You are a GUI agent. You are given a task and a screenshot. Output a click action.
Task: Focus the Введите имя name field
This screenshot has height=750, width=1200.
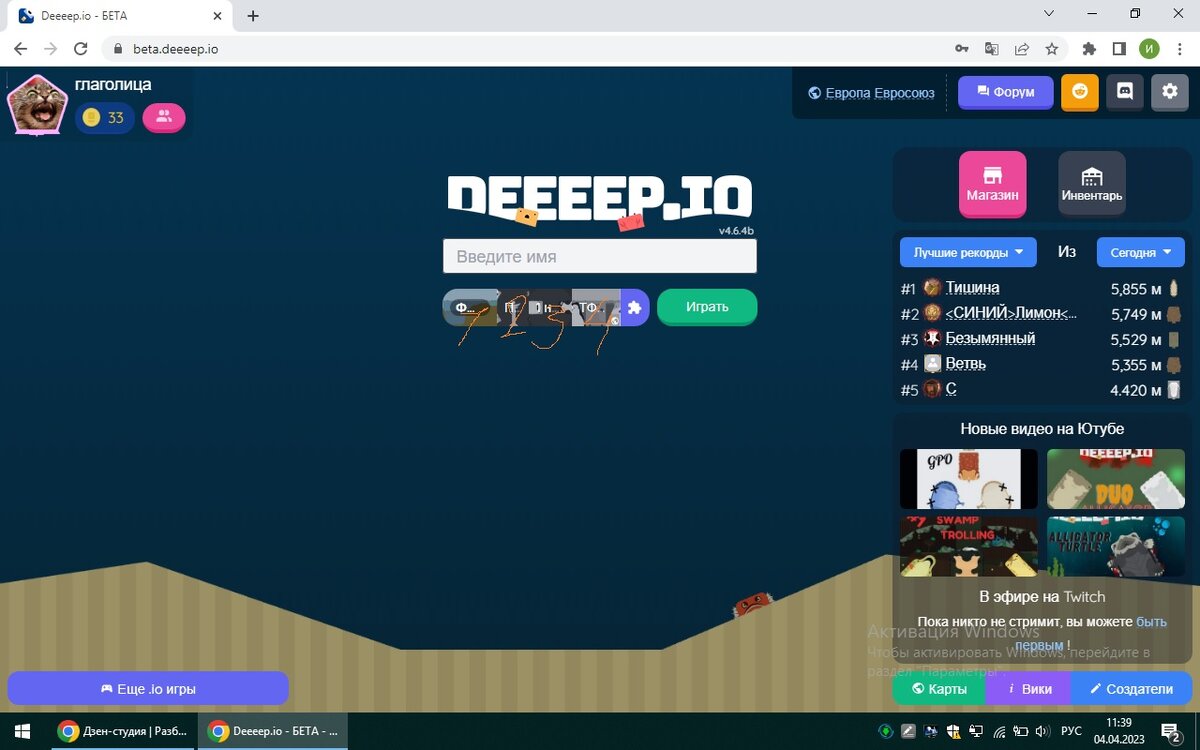(600, 256)
